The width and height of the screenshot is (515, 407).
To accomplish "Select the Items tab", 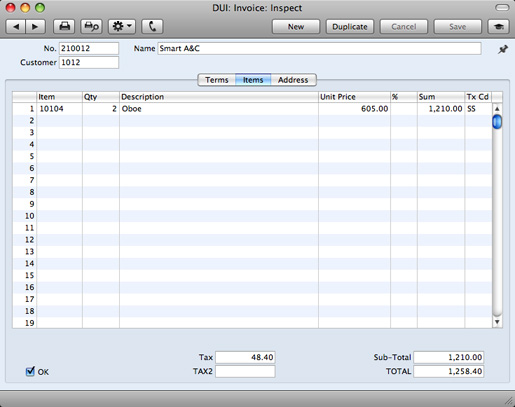I will click(253, 80).
